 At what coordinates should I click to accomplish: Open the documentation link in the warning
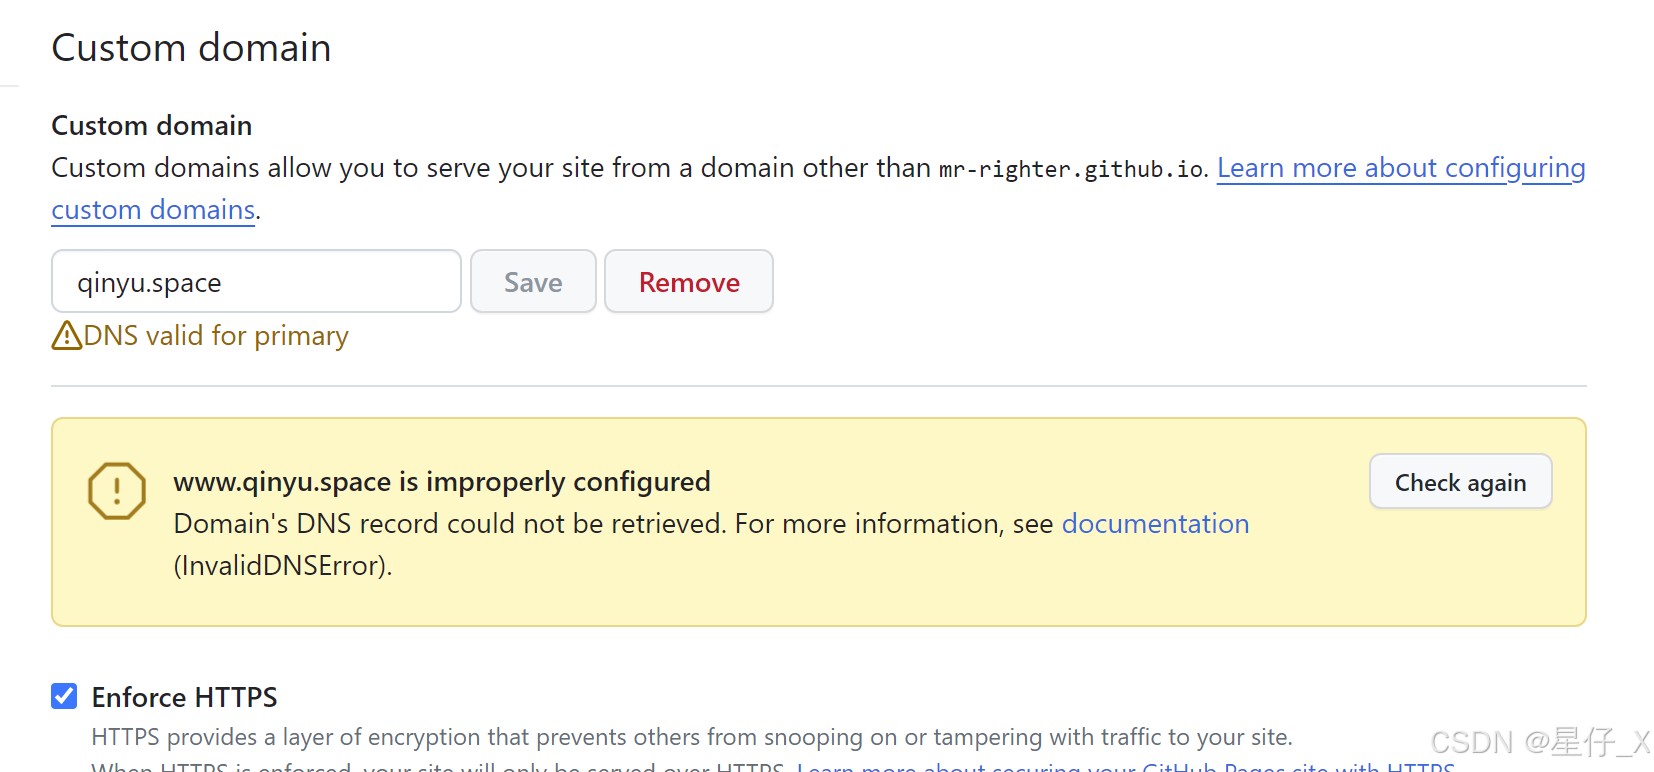tap(1155, 524)
